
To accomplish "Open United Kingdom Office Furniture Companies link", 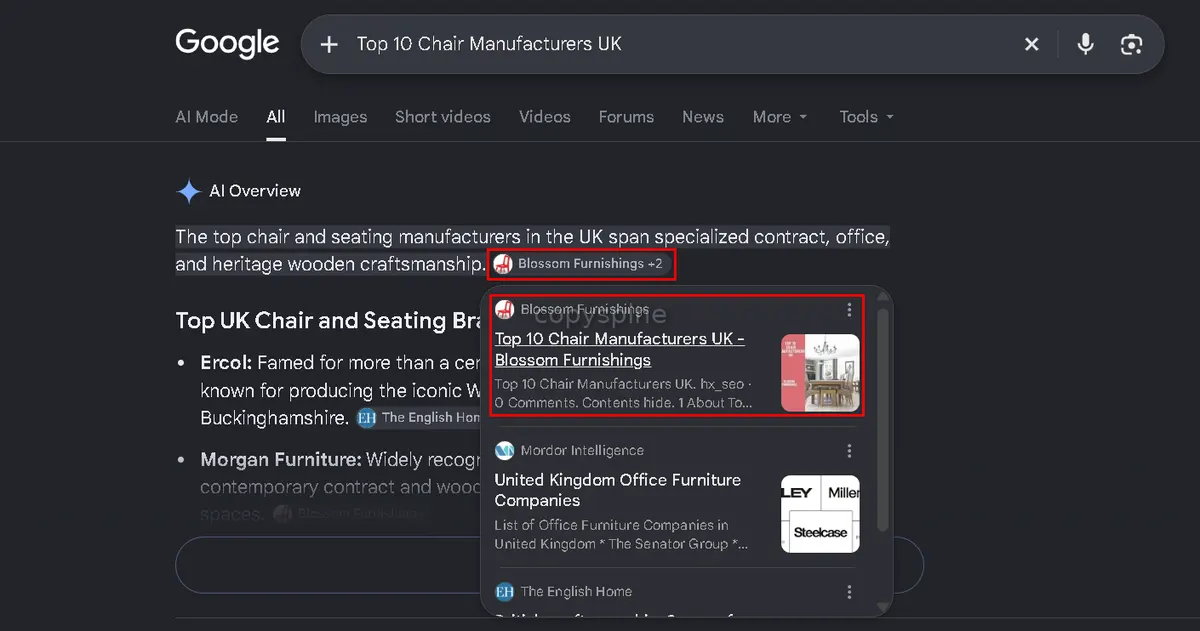I will (x=618, y=490).
